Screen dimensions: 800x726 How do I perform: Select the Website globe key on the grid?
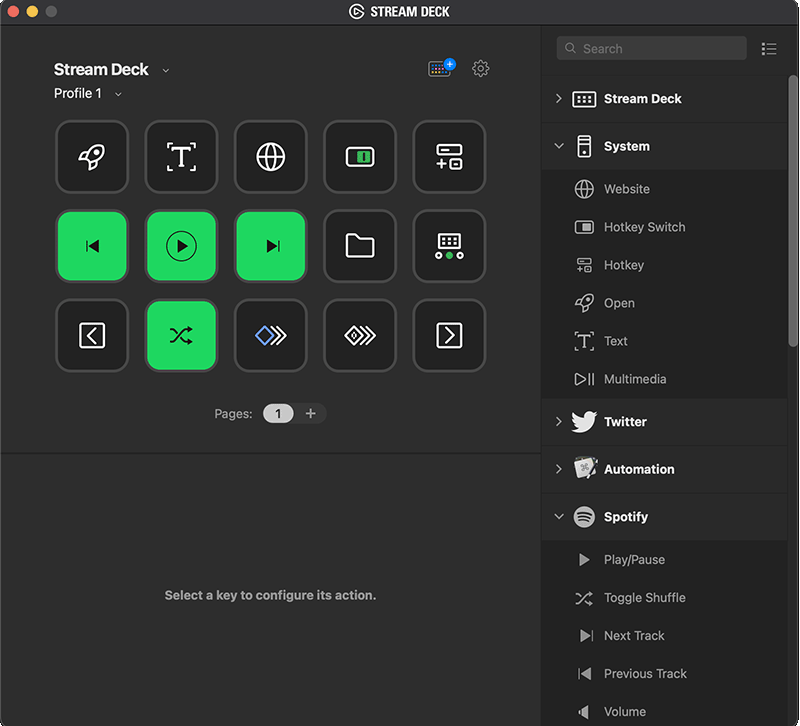(x=270, y=157)
